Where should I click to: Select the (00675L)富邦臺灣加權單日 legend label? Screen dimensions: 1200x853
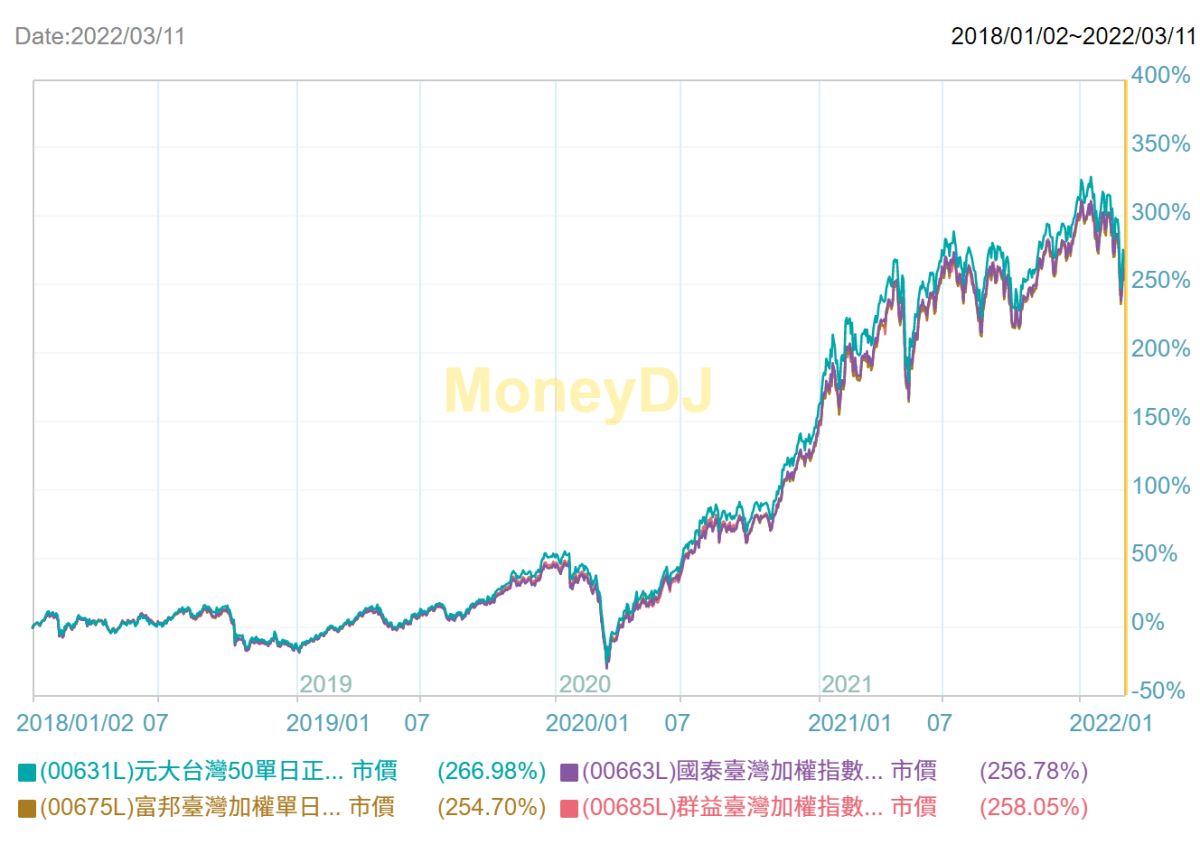click(190, 807)
